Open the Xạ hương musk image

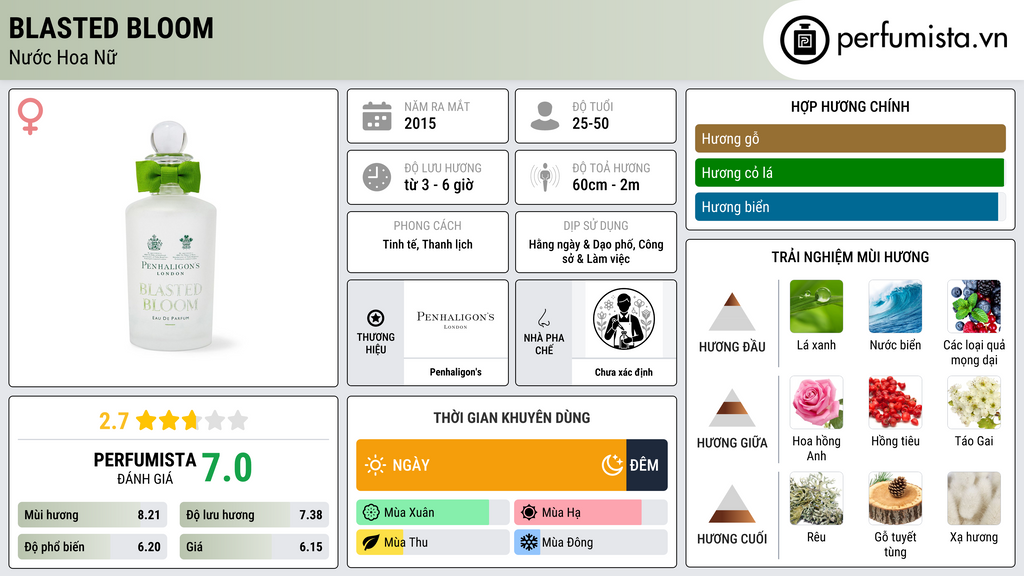[x=974, y=498]
